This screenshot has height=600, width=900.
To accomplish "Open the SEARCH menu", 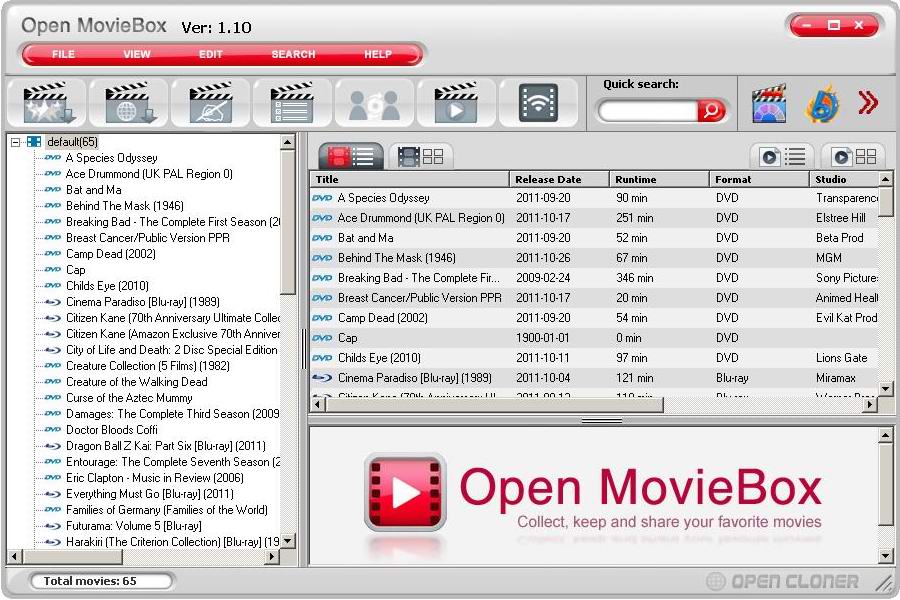I will [293, 55].
